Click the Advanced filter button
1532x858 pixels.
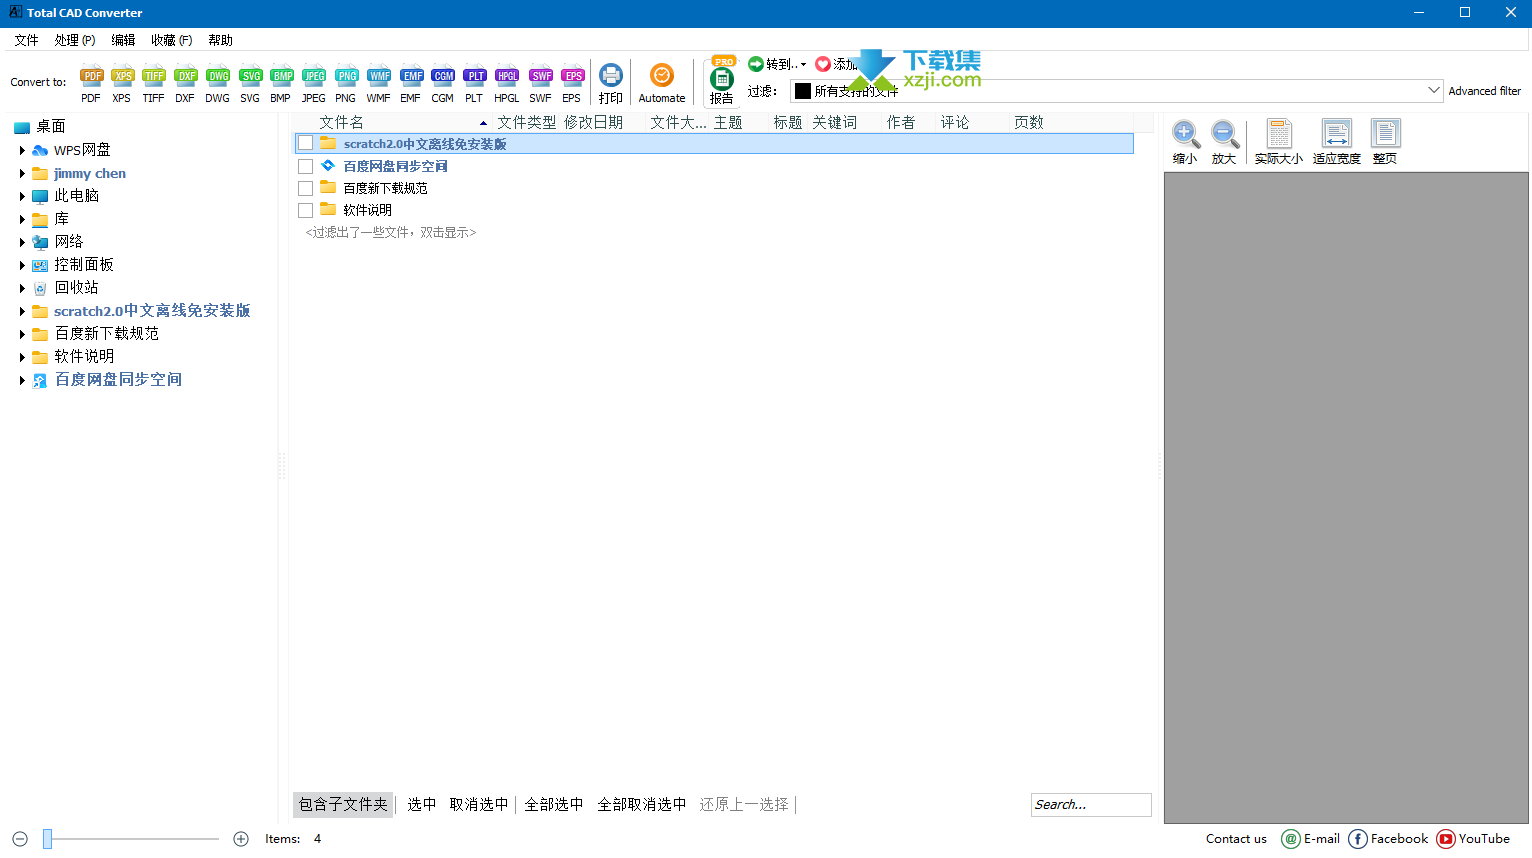[1485, 91]
